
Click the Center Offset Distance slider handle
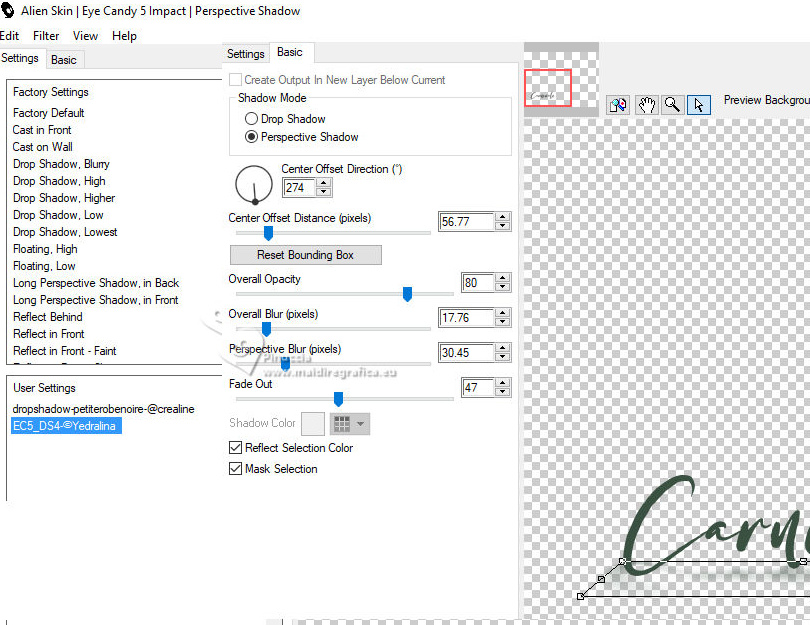[268, 233]
